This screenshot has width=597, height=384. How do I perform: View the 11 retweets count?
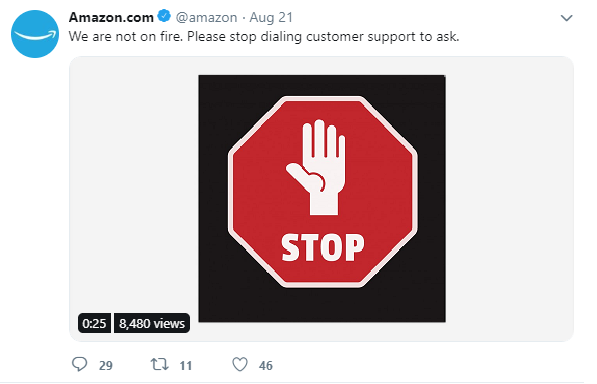click(186, 366)
